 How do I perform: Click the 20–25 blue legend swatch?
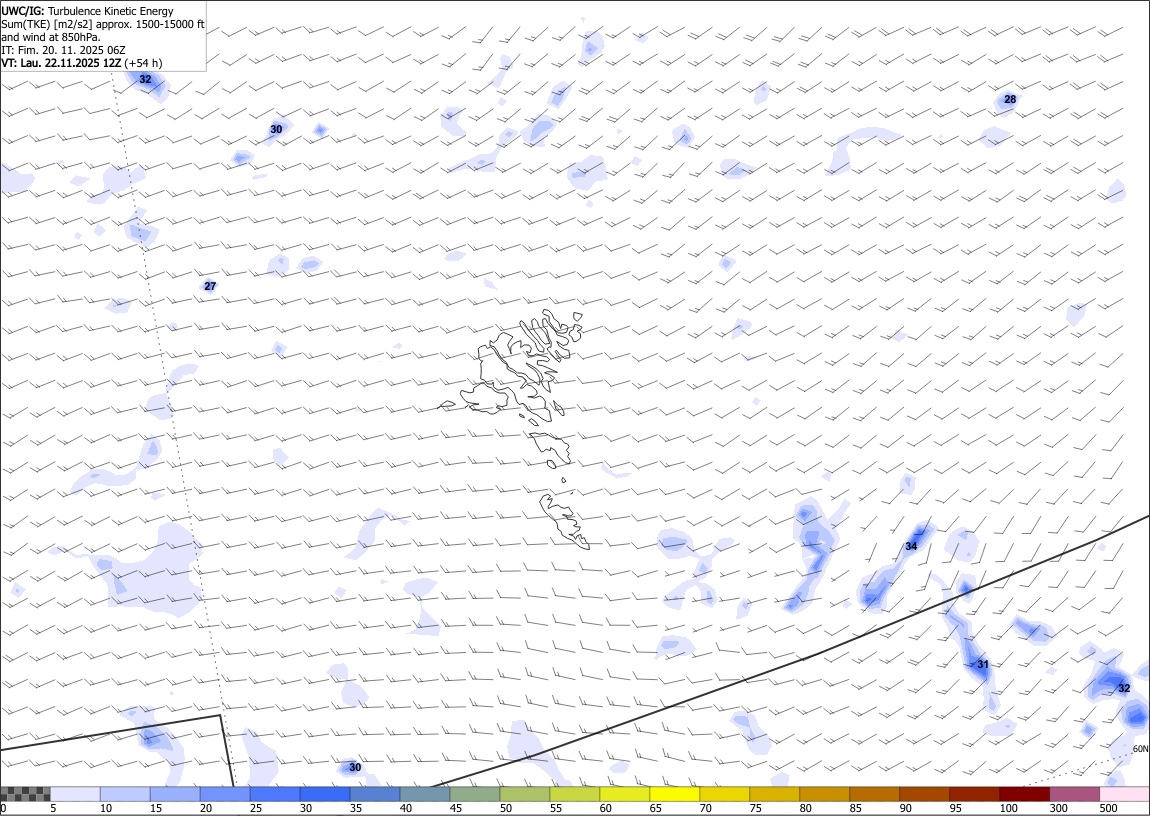click(x=224, y=794)
